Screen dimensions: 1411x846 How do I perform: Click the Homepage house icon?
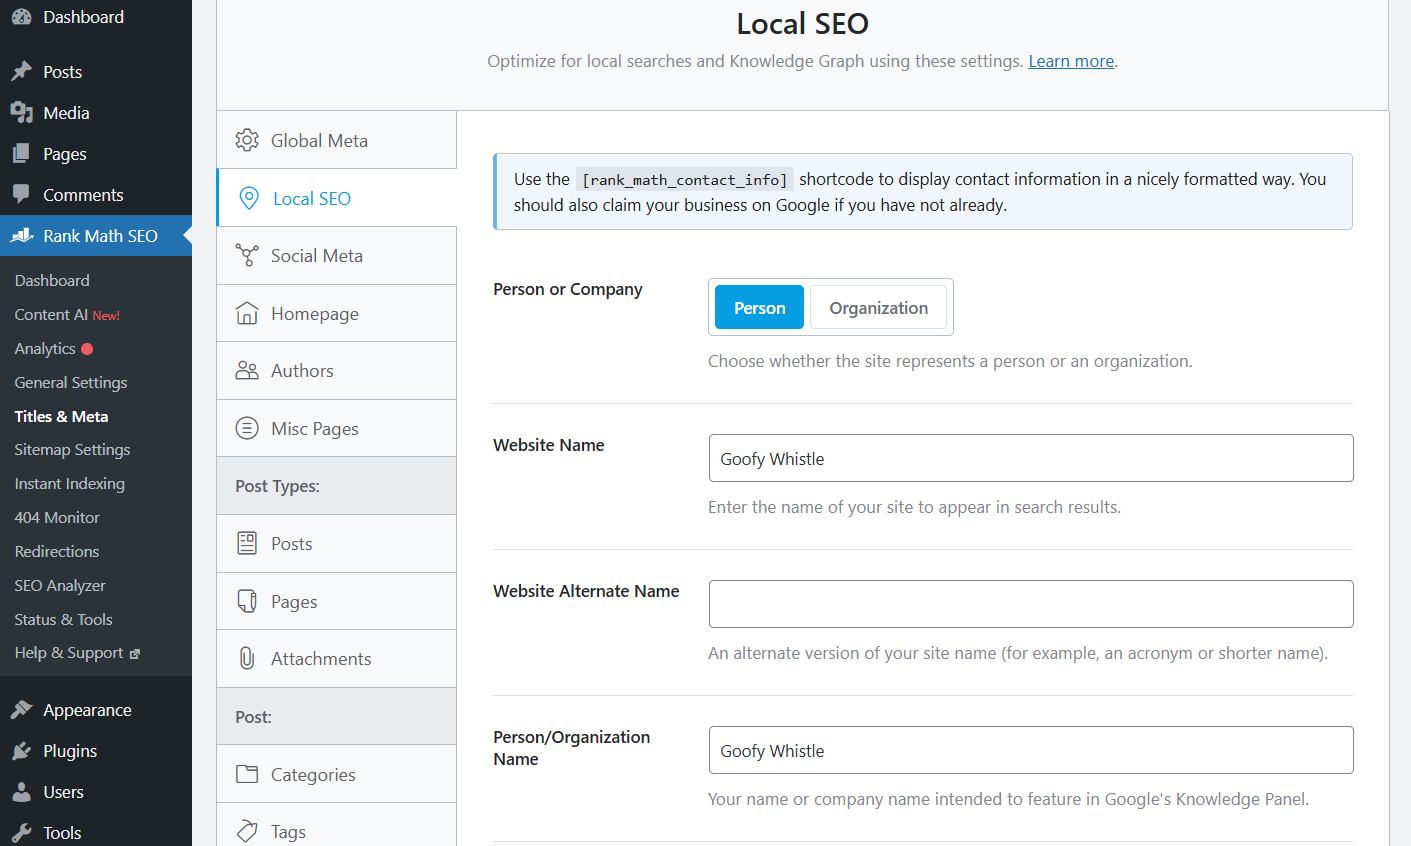[x=247, y=313]
